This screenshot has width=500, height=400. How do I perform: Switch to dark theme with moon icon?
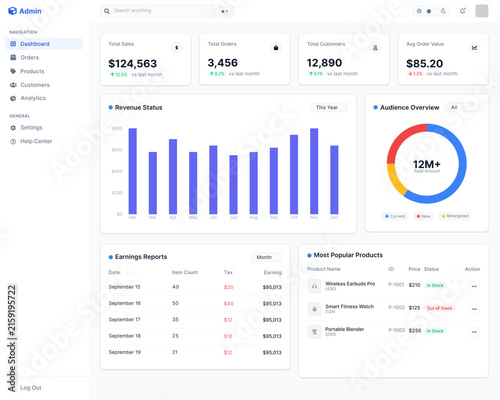click(x=443, y=11)
